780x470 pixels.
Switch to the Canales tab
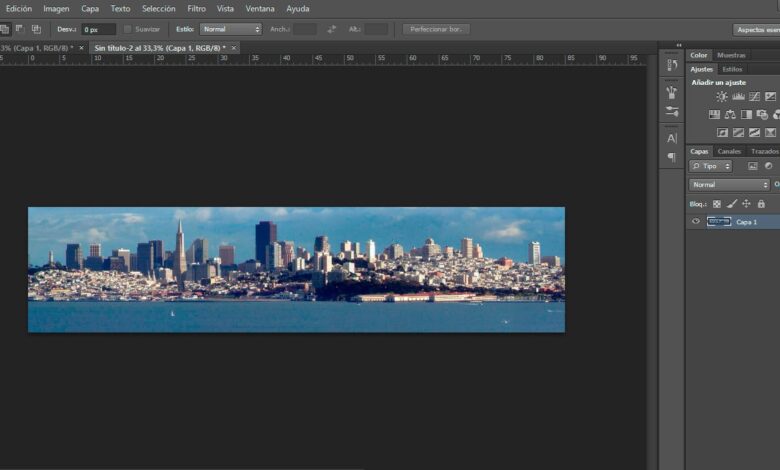[729, 151]
